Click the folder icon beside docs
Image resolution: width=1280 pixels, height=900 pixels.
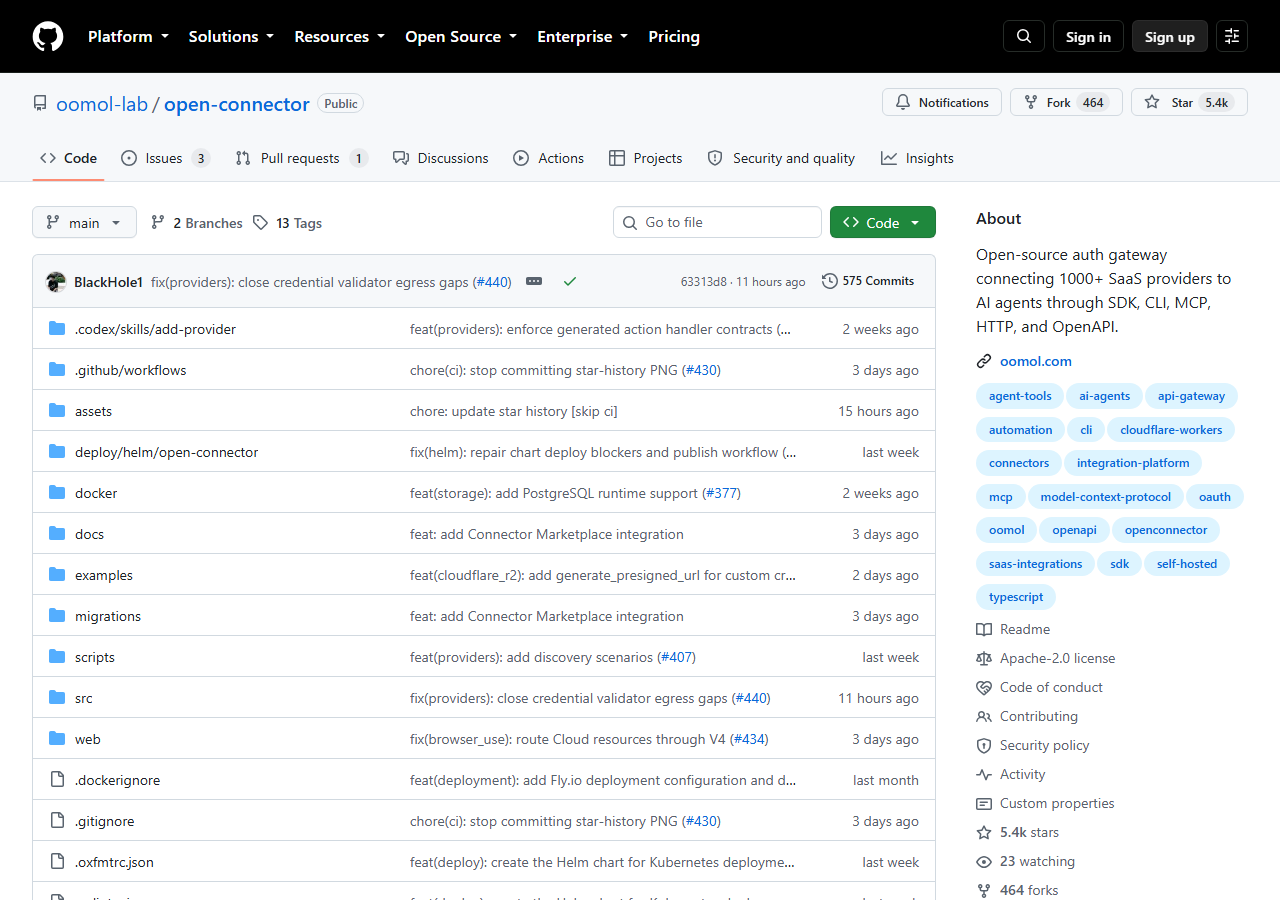[57, 534]
